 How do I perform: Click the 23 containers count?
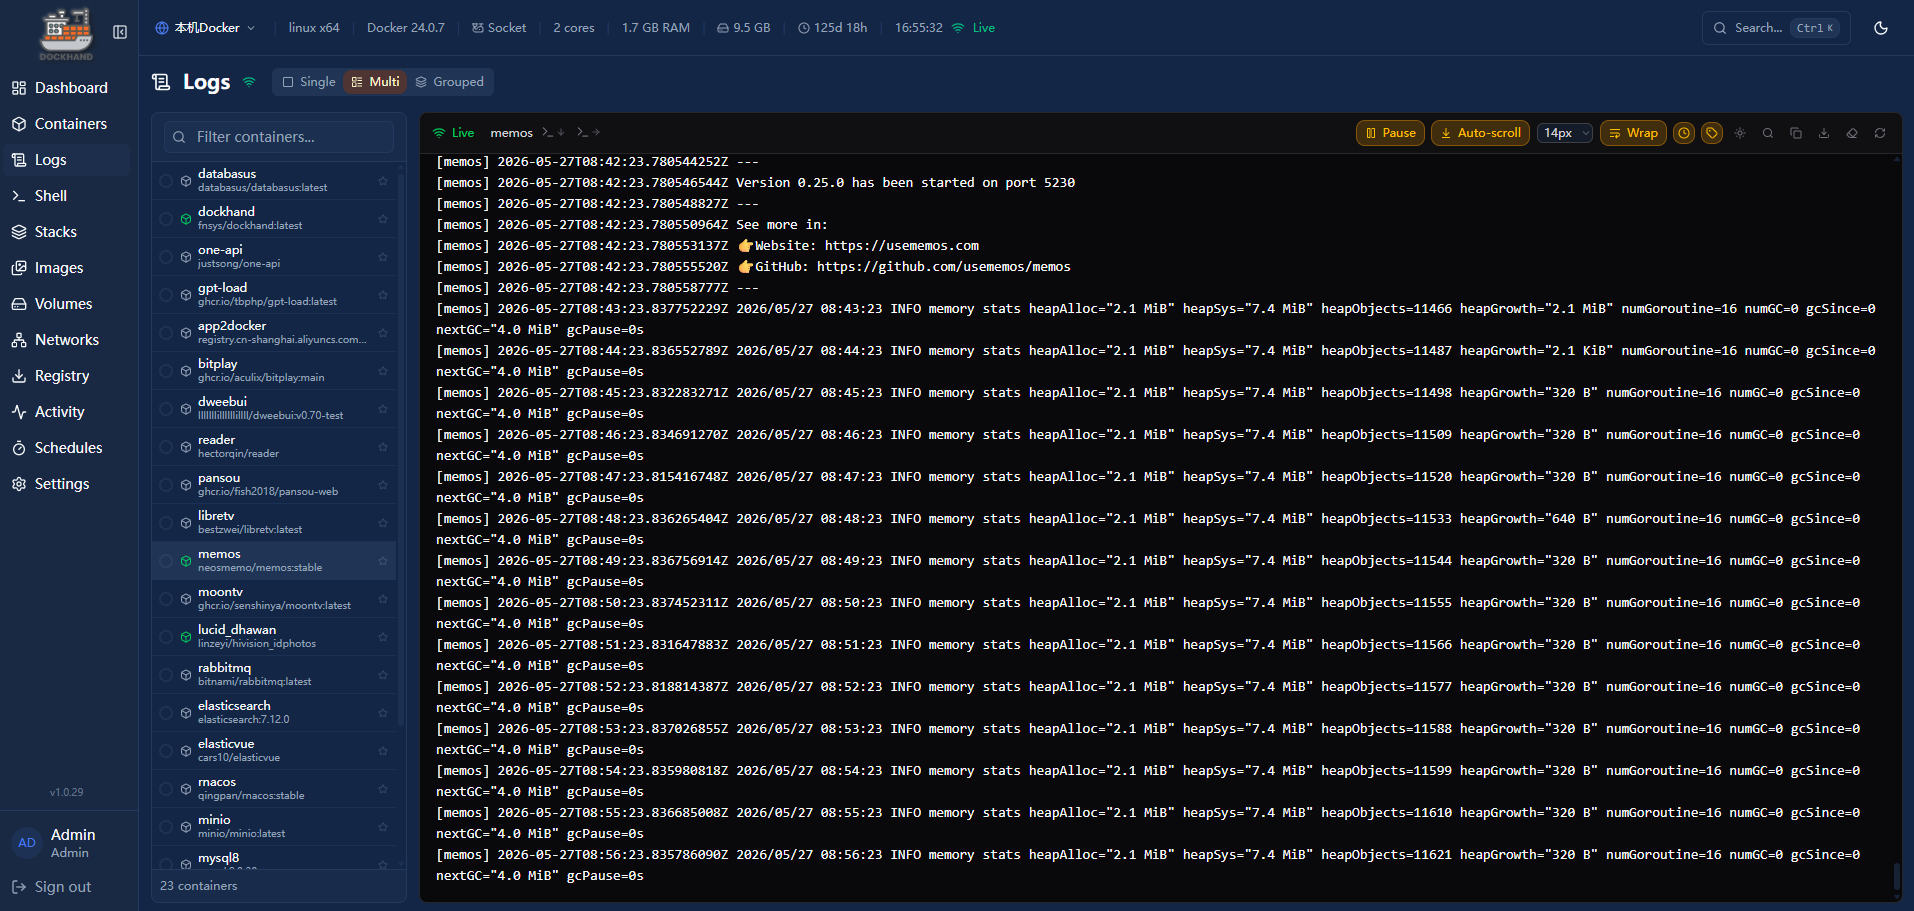[199, 886]
